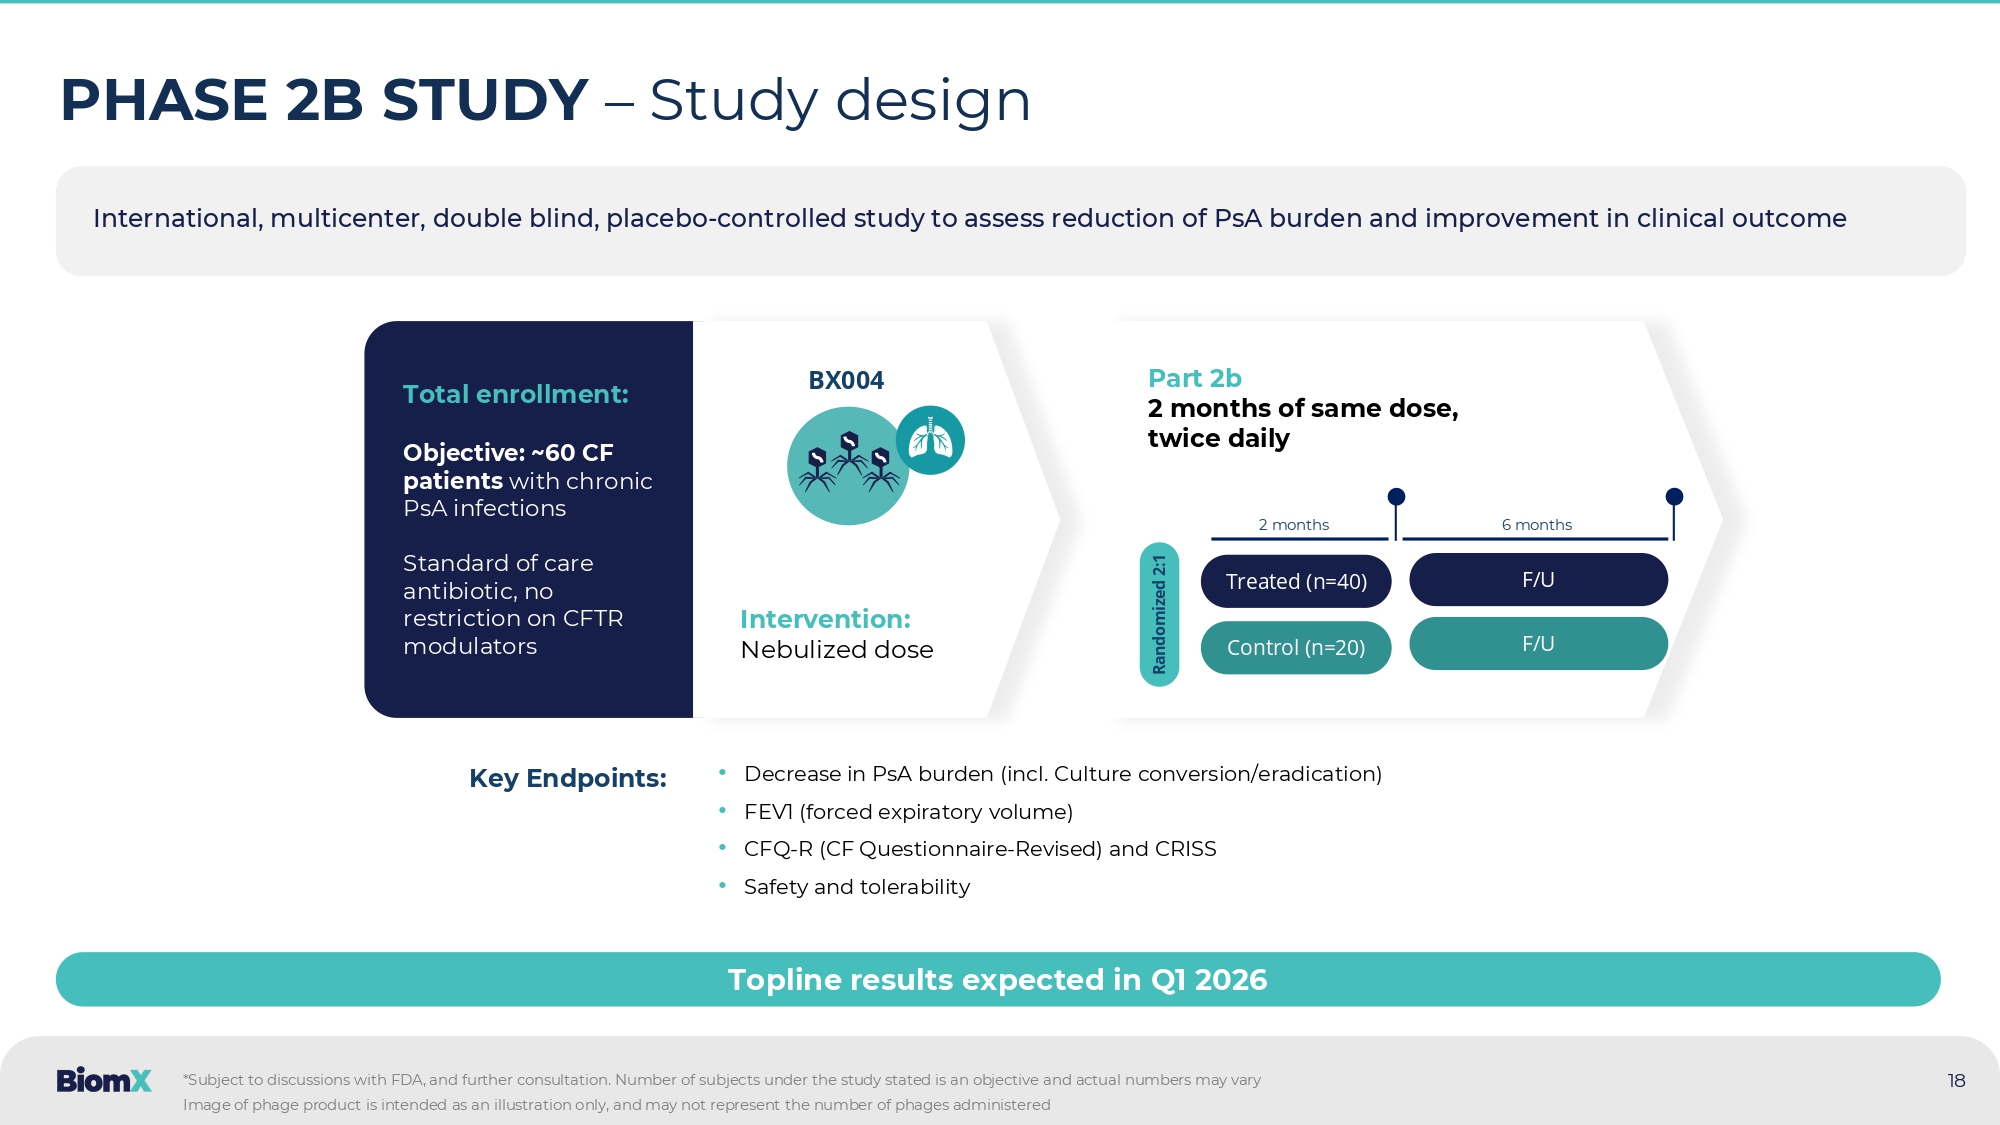Click the Intervention: label
Image resolution: width=2000 pixels, height=1125 pixels.
tap(824, 619)
